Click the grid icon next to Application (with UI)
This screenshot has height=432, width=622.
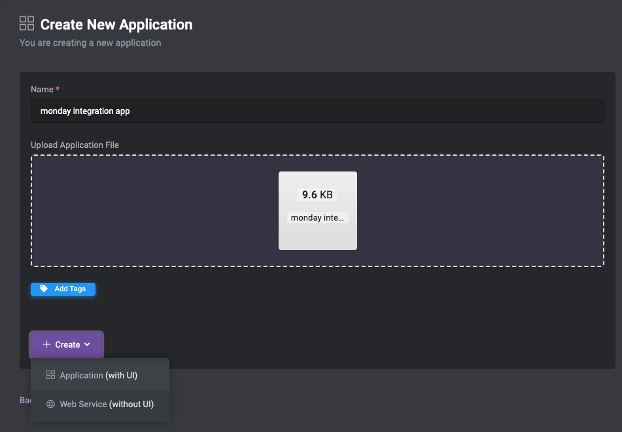coord(50,376)
